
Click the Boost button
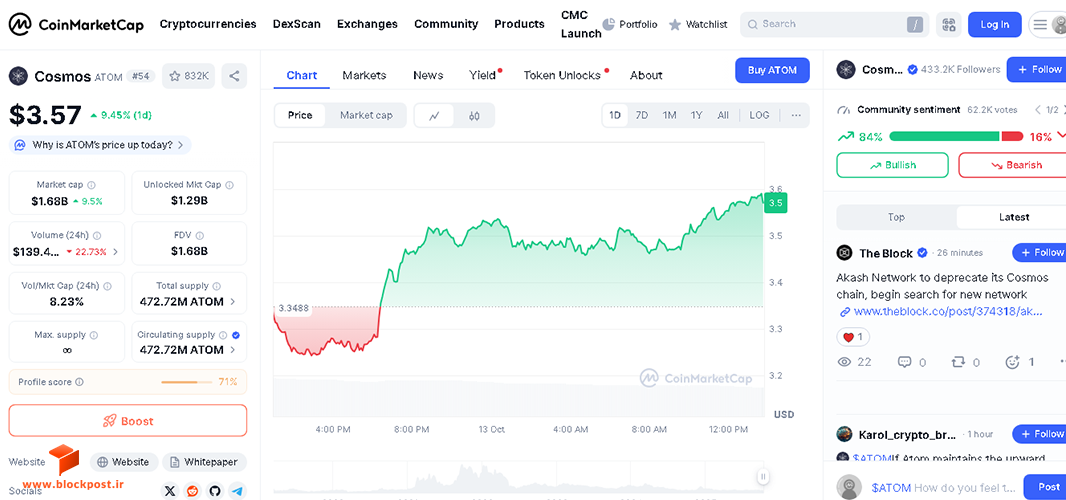pyautogui.click(x=128, y=421)
